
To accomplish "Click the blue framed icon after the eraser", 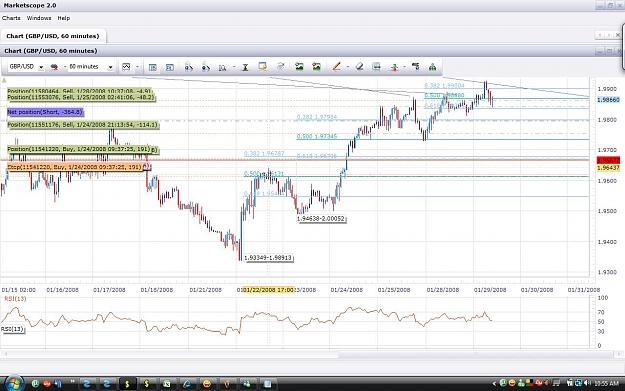I will (376, 67).
